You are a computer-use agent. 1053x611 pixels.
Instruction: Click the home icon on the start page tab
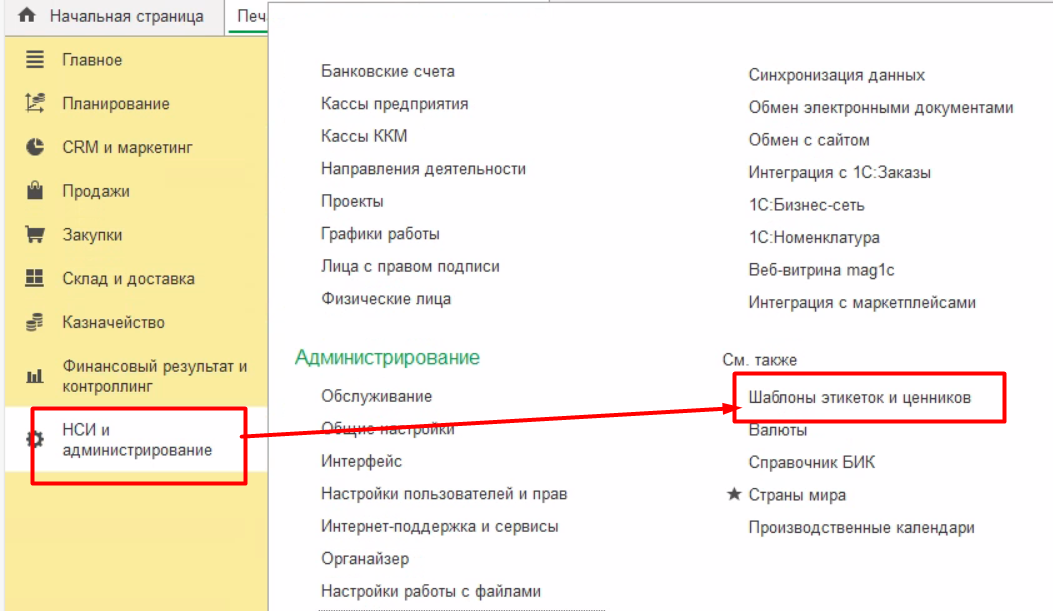27,16
